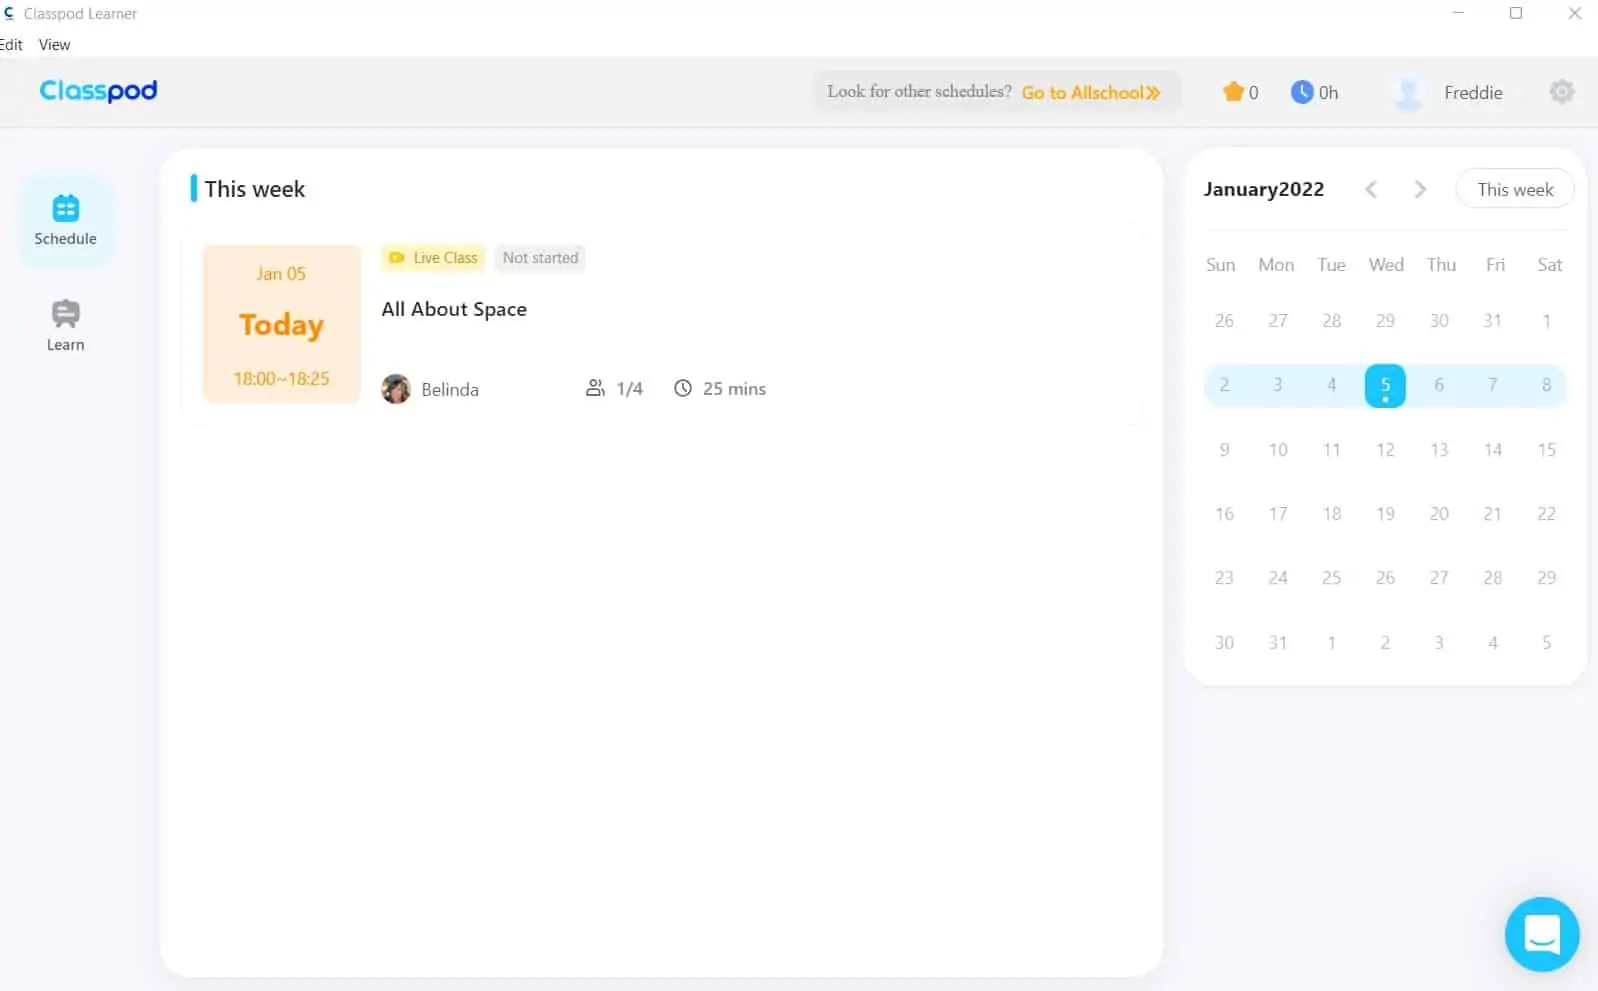1598x991 pixels.
Task: Follow the Go to Allschool link
Action: (x=1090, y=92)
